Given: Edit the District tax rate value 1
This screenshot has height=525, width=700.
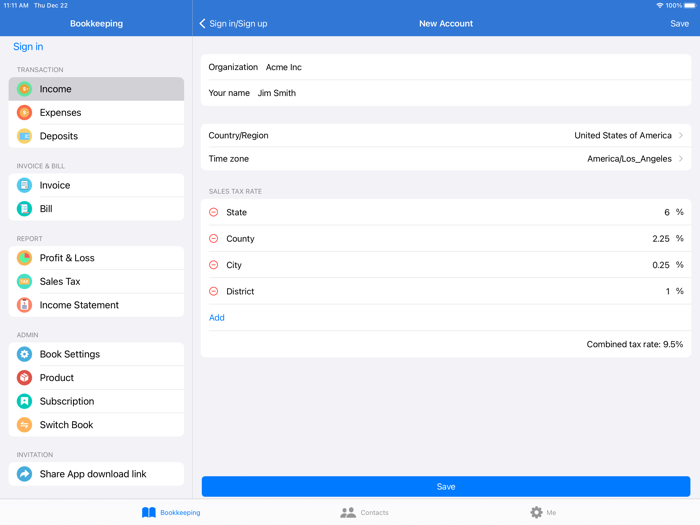Looking at the screenshot, I should point(667,291).
